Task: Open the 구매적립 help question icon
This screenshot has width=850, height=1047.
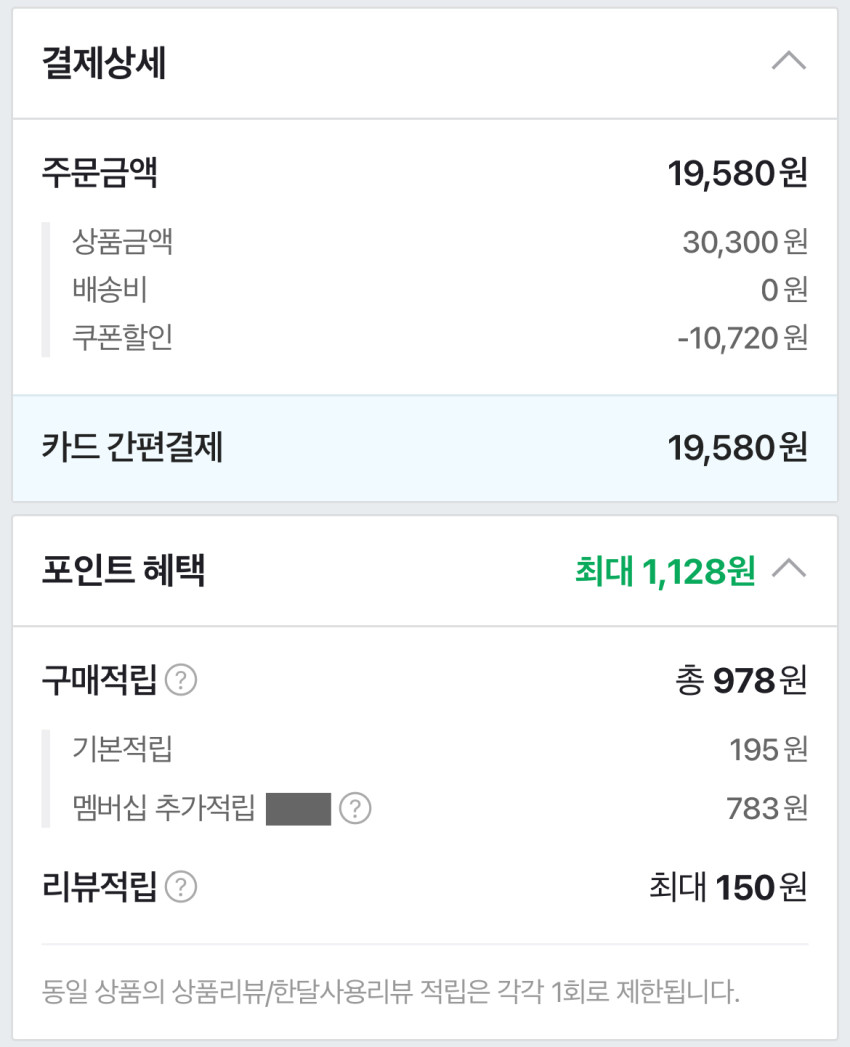Action: click(x=181, y=682)
